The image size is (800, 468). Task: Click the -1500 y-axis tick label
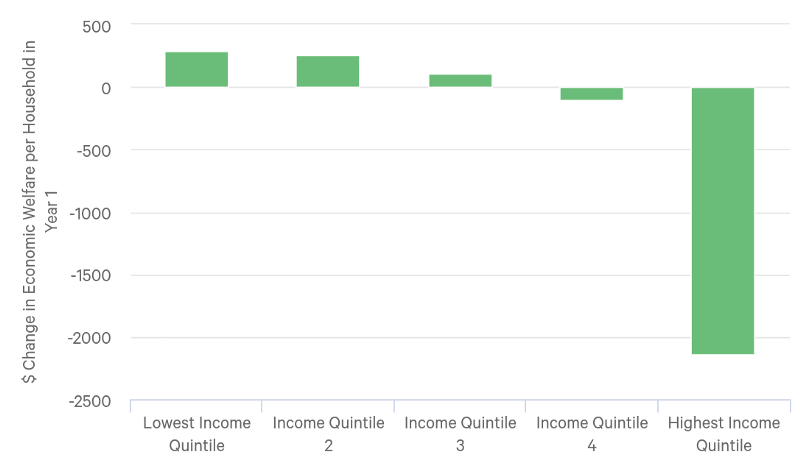[90, 276]
